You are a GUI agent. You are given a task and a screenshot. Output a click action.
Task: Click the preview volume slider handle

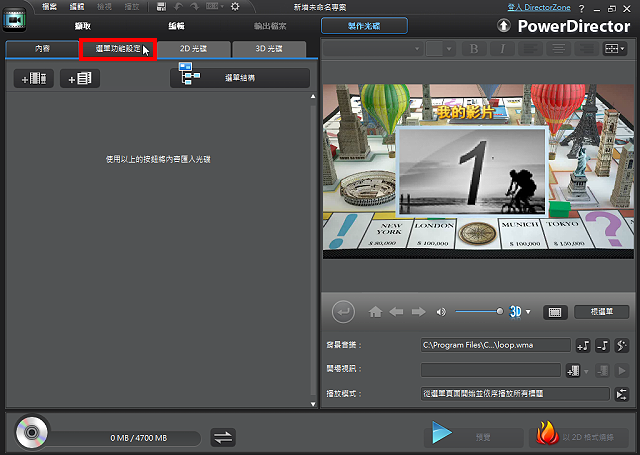500,311
